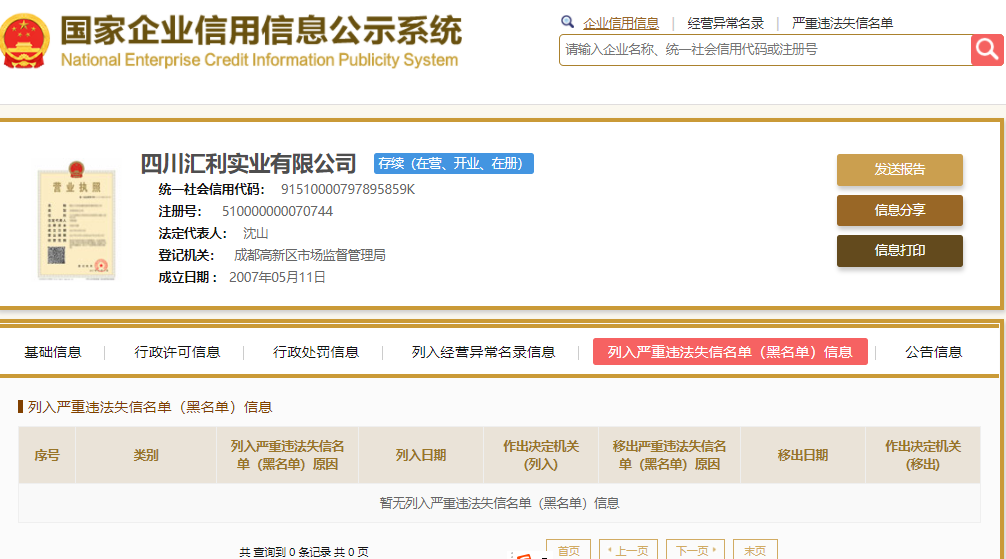Click the national emblem logo
1006x559 pixels.
(x=24, y=42)
